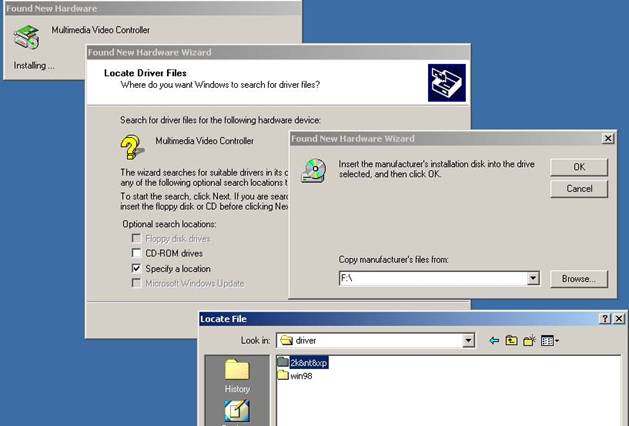Open the View menu icon

(x=549, y=341)
